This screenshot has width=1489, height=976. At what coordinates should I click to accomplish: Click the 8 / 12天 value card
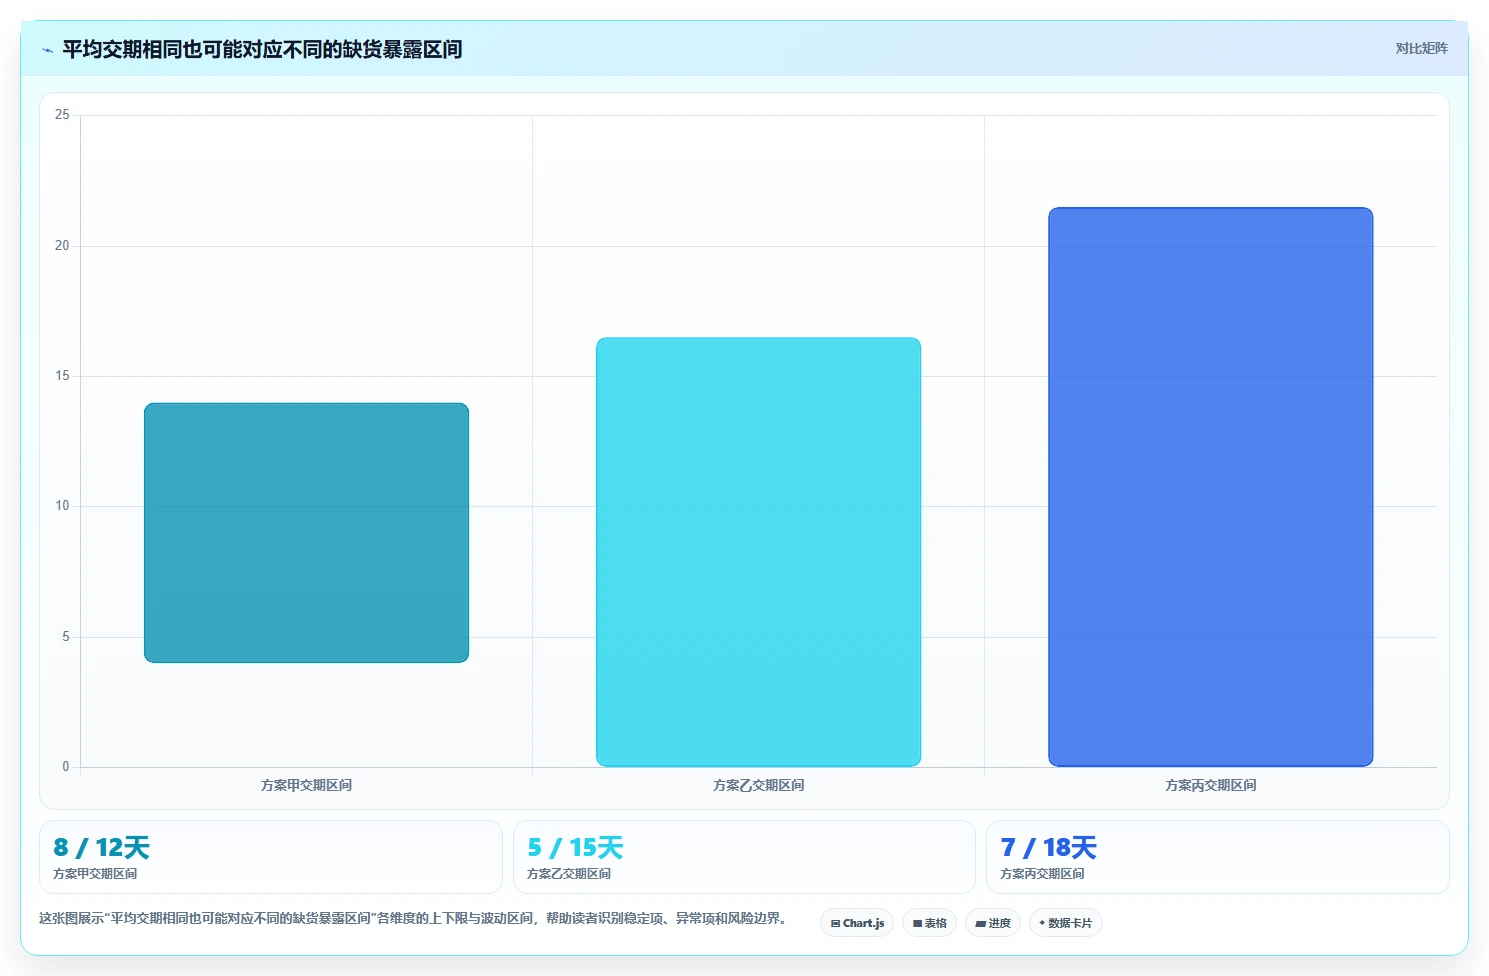click(270, 857)
